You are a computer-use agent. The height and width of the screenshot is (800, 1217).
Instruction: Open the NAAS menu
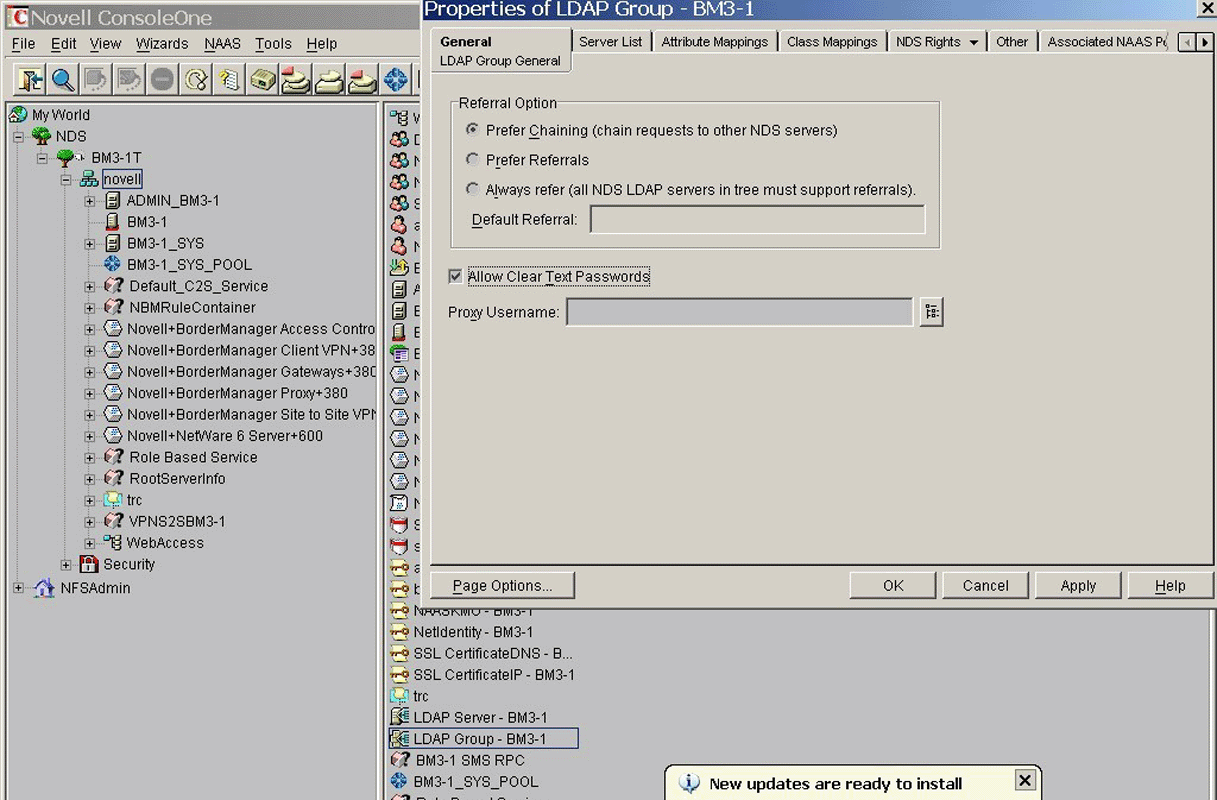click(x=222, y=44)
